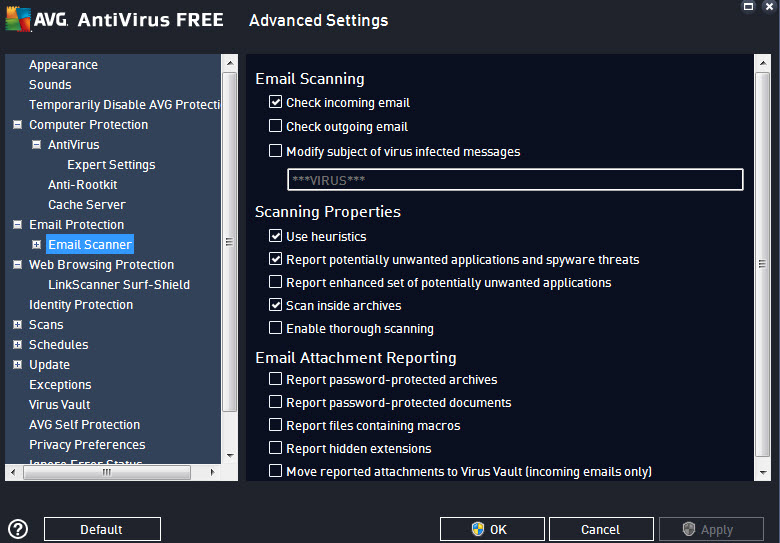This screenshot has height=543, width=780.
Task: Maximize the Advanced Settings window
Action: tap(748, 6)
